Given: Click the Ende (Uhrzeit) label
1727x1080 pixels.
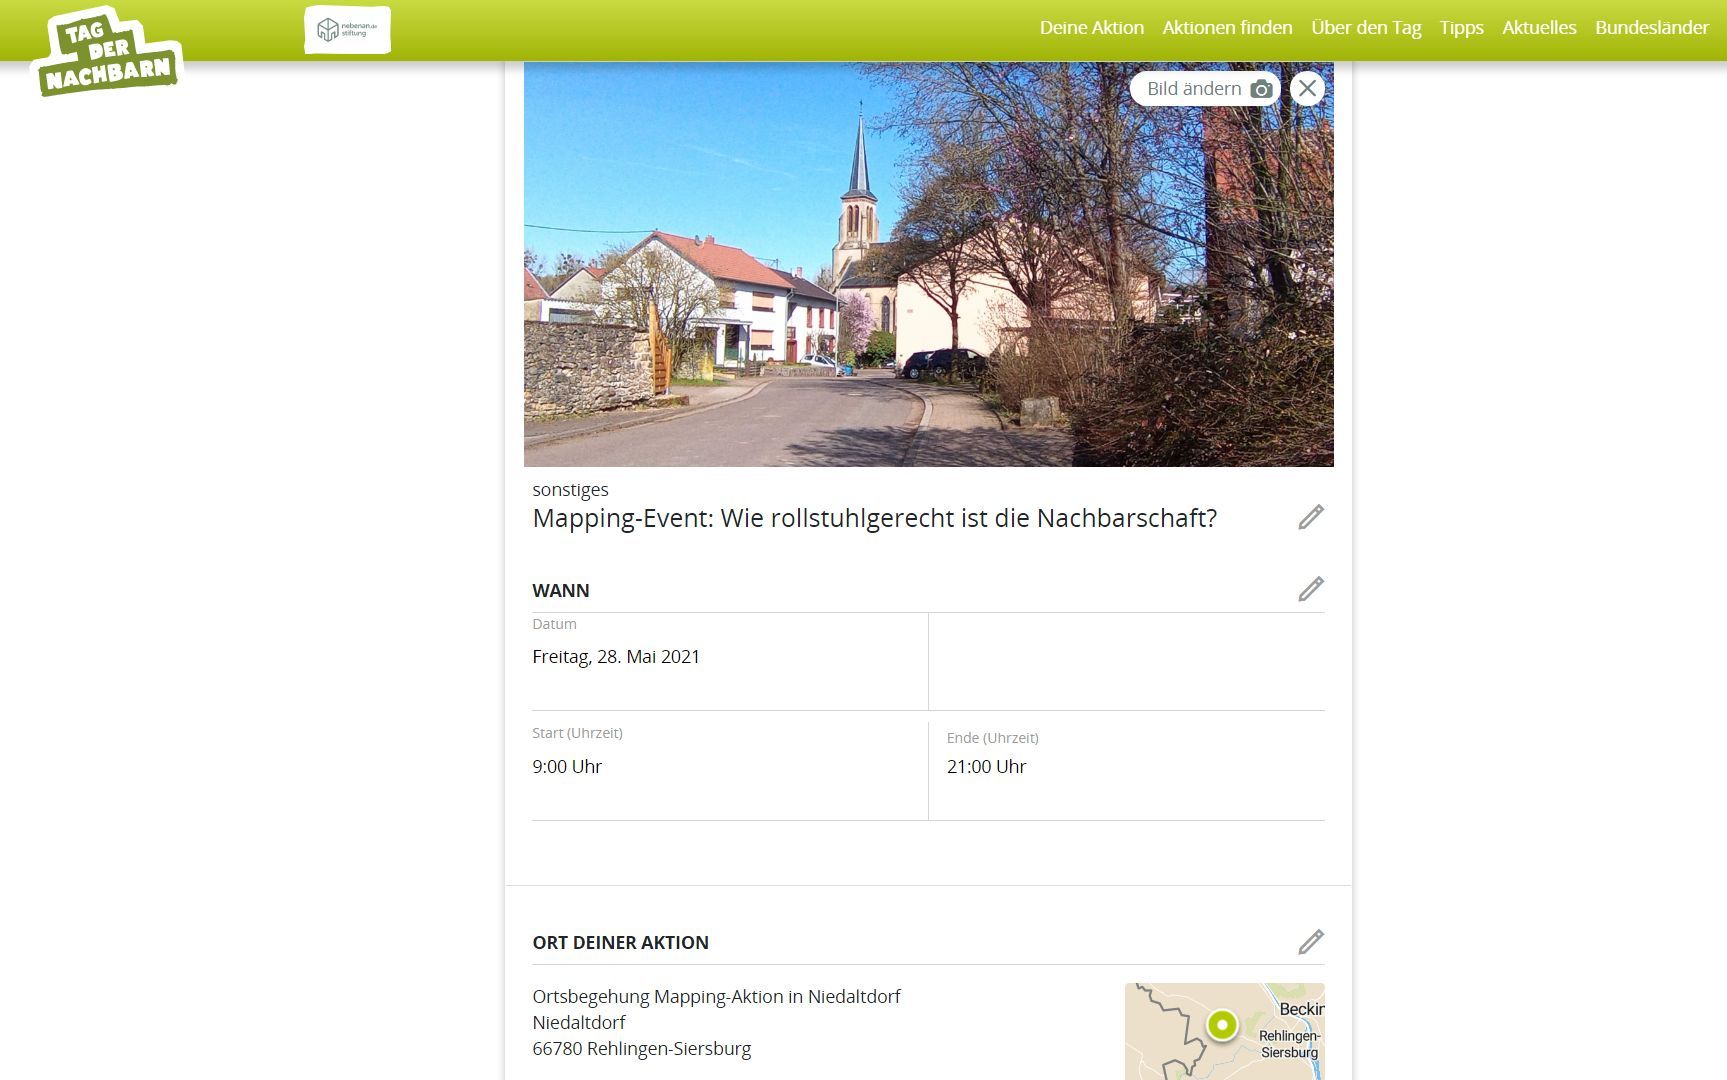Looking at the screenshot, I should click(x=993, y=738).
